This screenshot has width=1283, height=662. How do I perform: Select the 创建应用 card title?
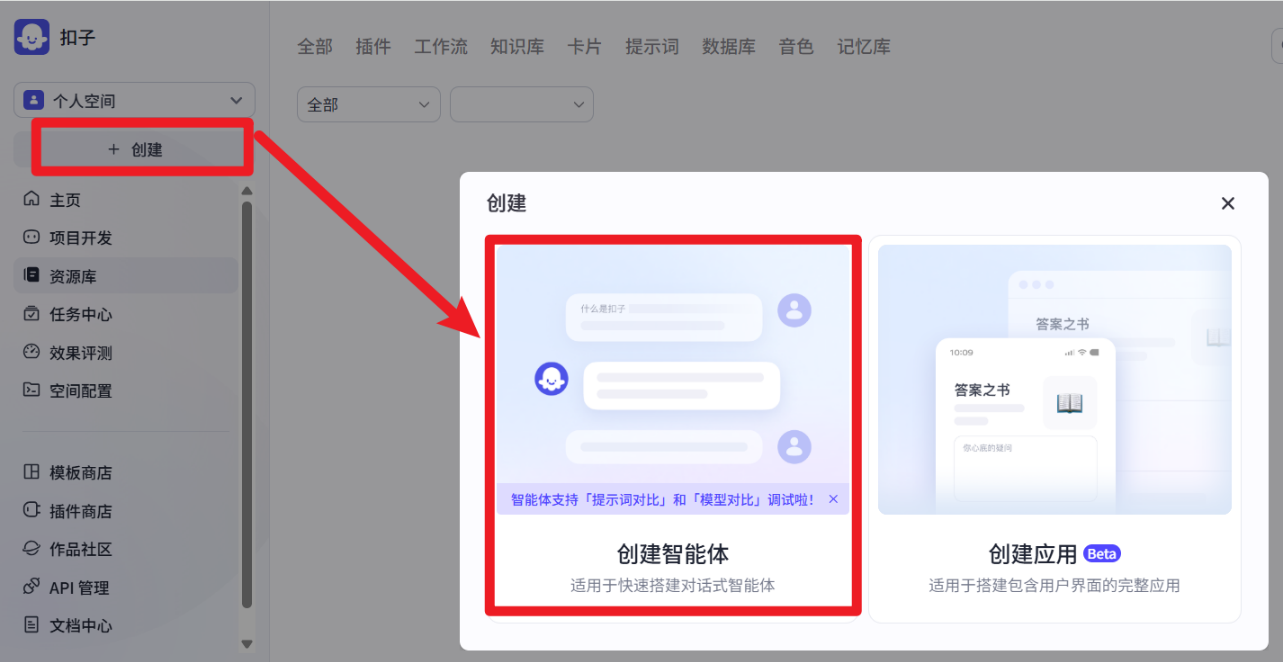pyautogui.click(x=1033, y=554)
